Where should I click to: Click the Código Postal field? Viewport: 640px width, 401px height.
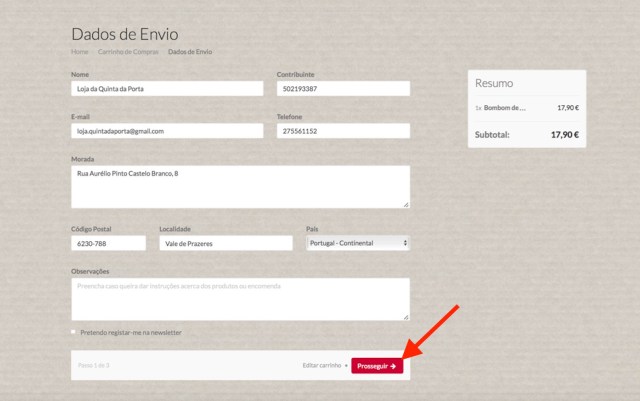108,243
